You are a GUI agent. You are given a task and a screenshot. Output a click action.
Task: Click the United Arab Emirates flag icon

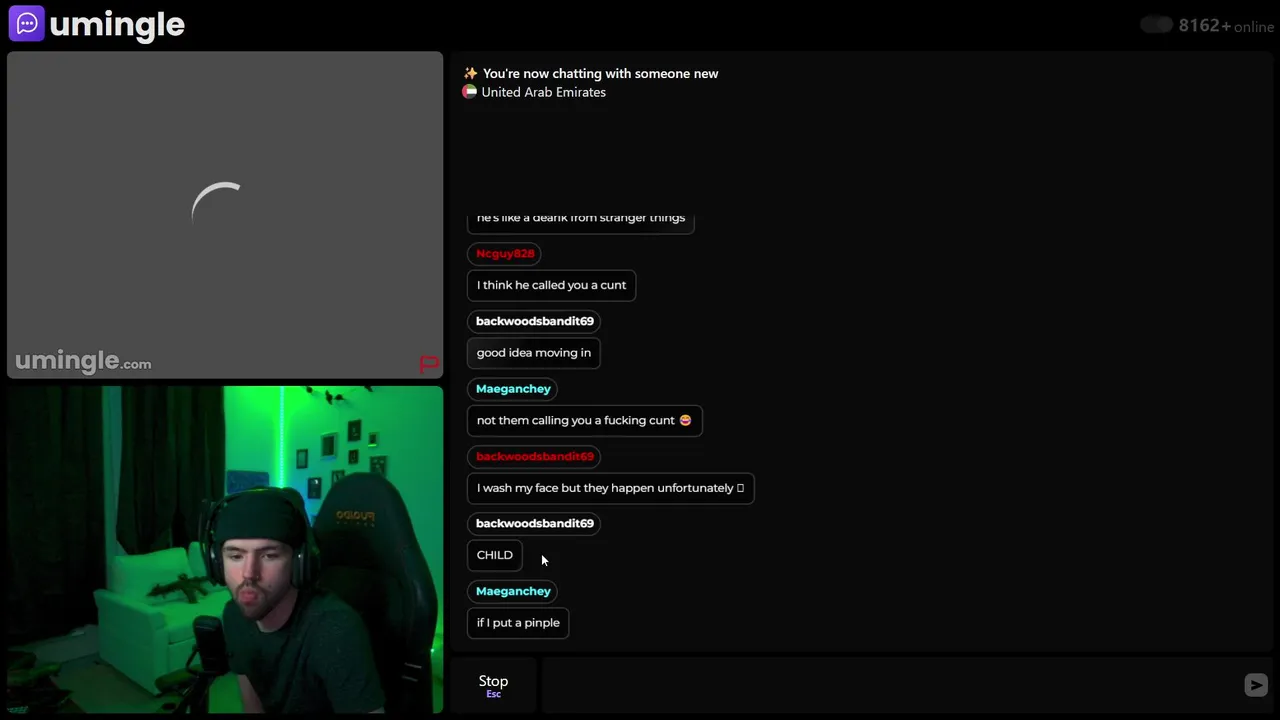(469, 92)
